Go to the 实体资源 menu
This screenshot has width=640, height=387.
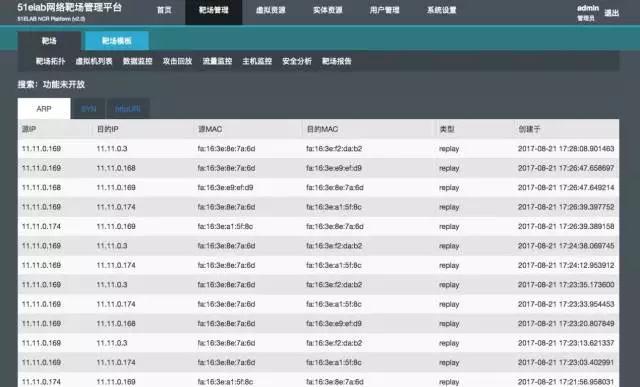328,10
